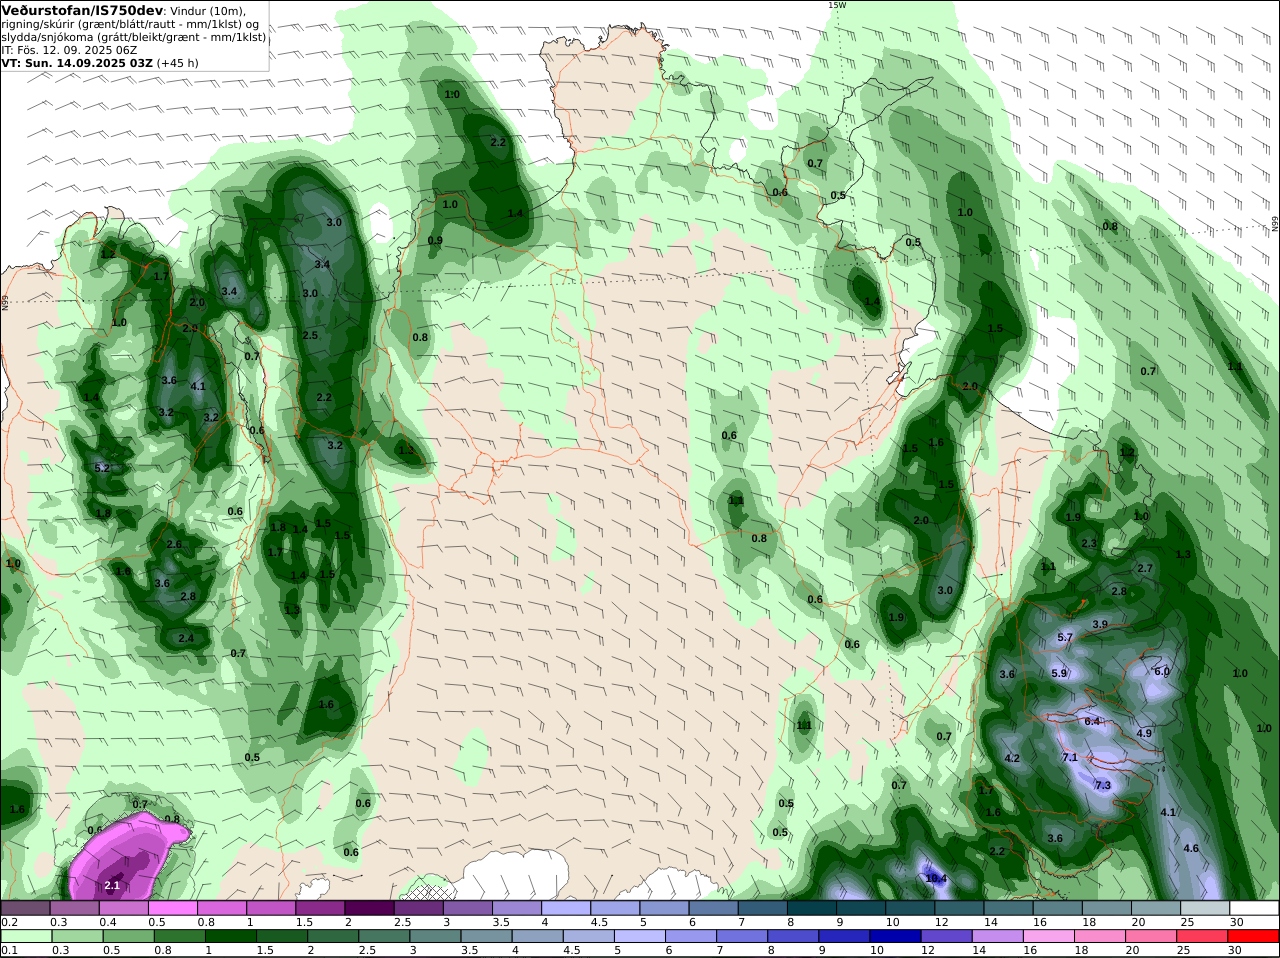Select the grey-green 3–3.5 swatch in lower legend

[x=435, y=936]
